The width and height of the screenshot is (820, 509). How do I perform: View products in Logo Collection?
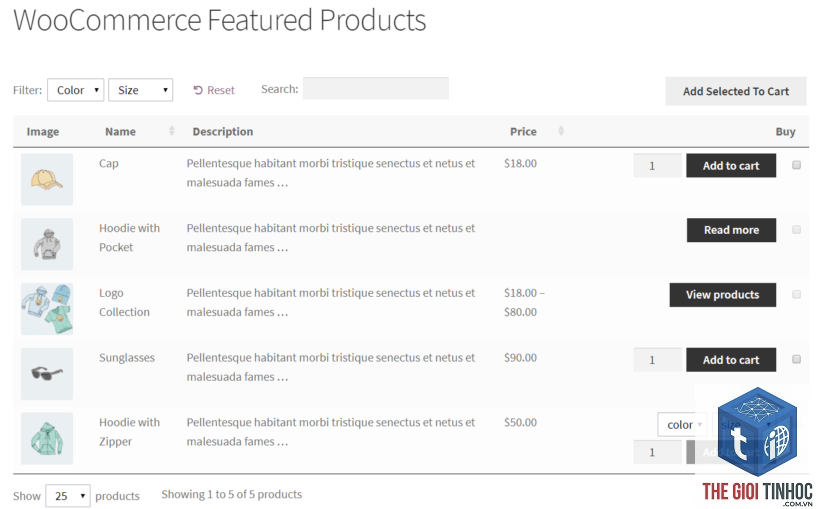723,295
